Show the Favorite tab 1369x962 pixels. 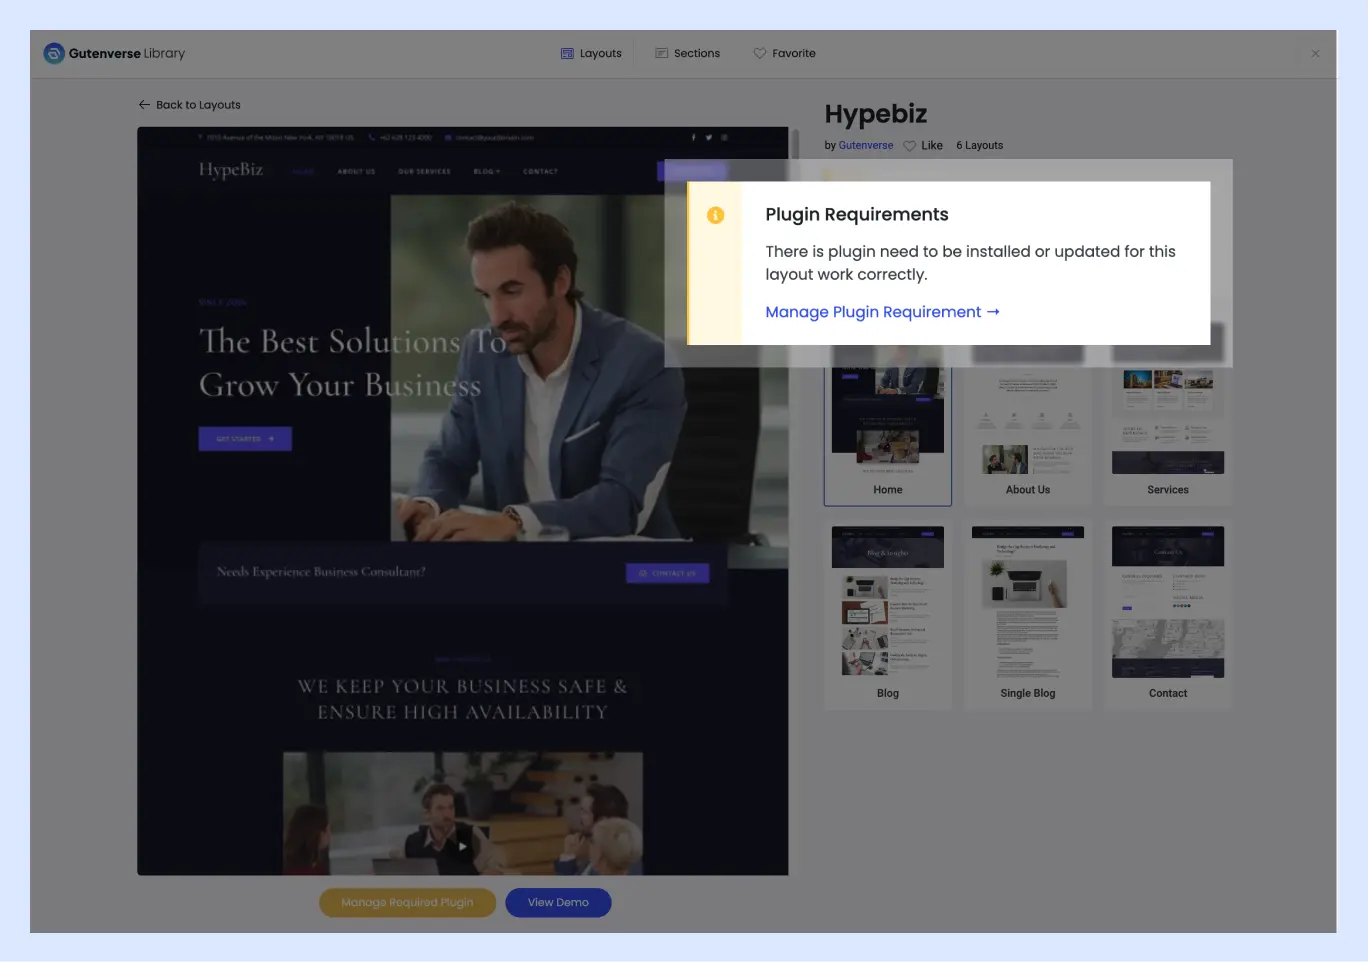pyautogui.click(x=784, y=54)
